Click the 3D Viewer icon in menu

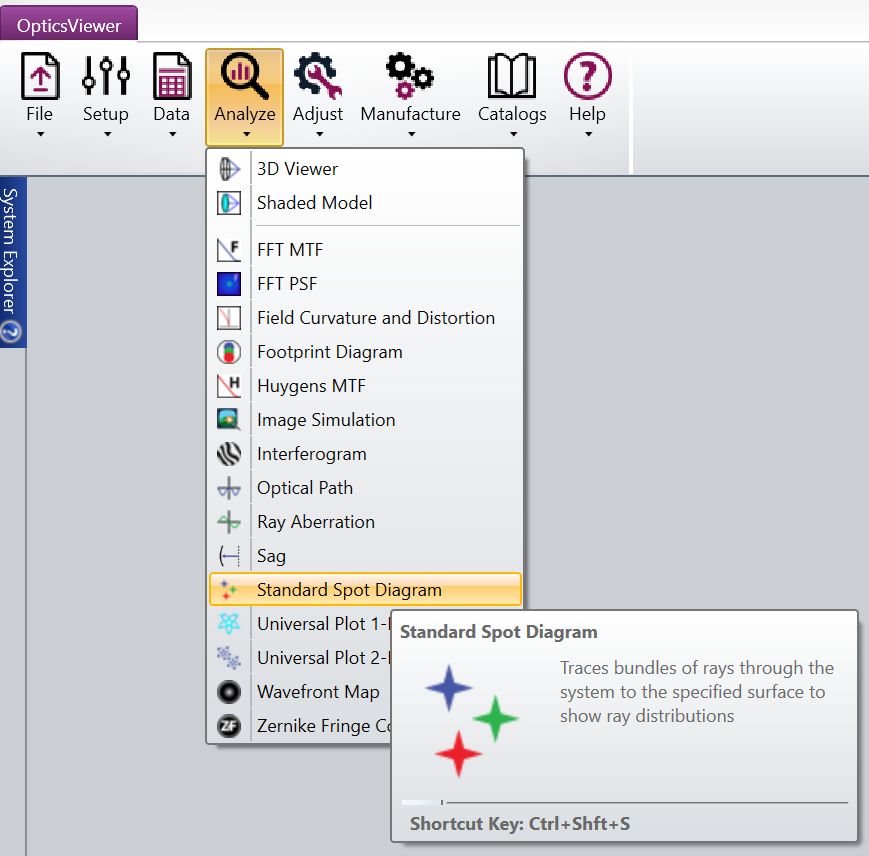[x=229, y=169]
